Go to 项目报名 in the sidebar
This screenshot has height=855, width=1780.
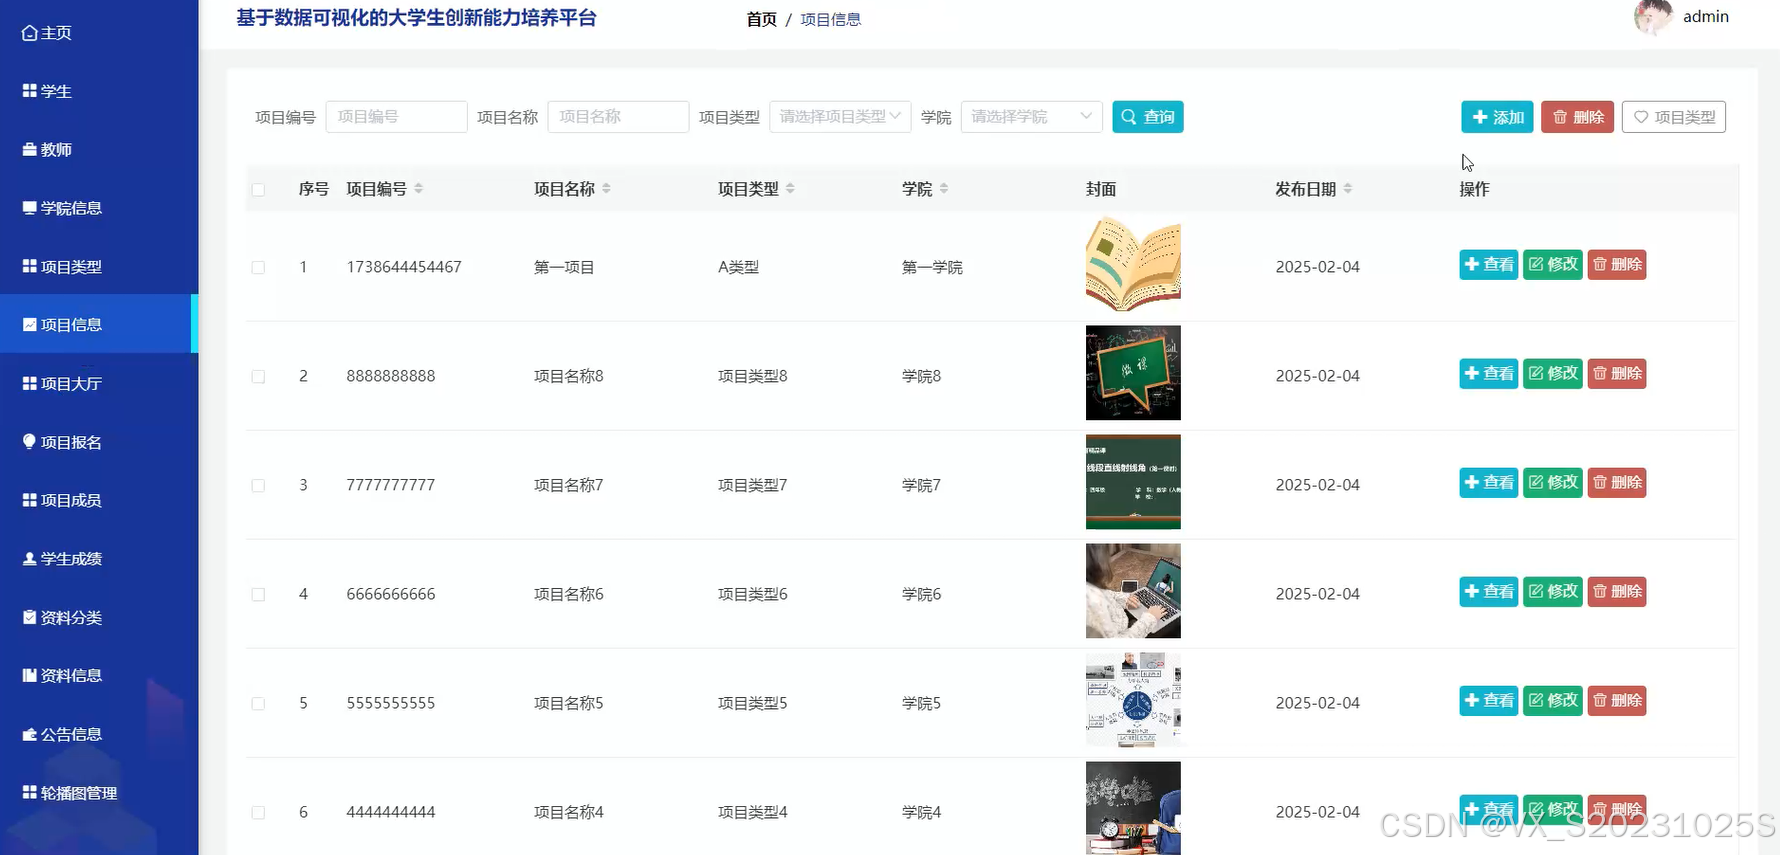tap(62, 442)
